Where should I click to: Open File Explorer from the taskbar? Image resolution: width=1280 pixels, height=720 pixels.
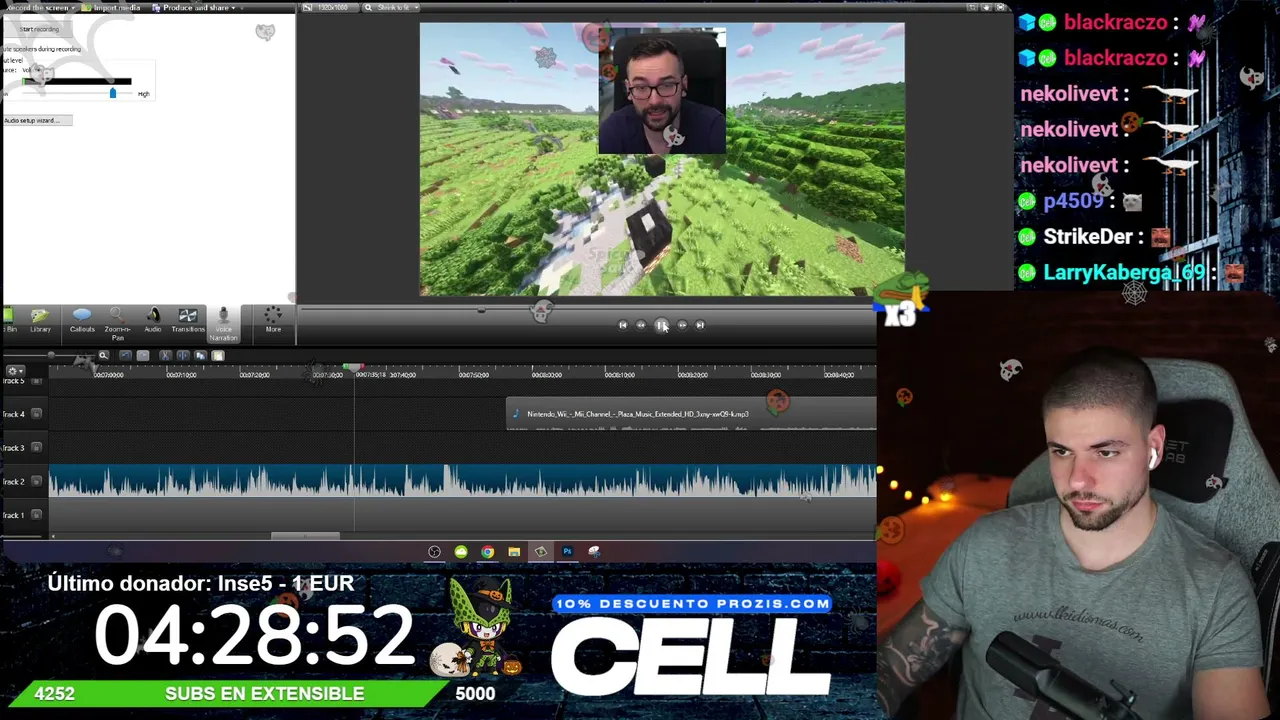pos(514,552)
